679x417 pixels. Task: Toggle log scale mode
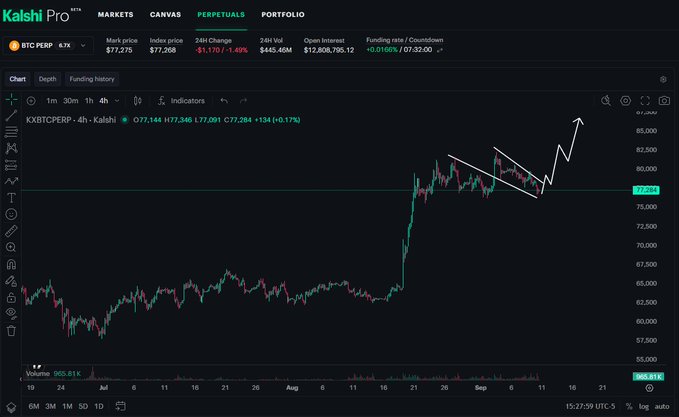(x=644, y=407)
